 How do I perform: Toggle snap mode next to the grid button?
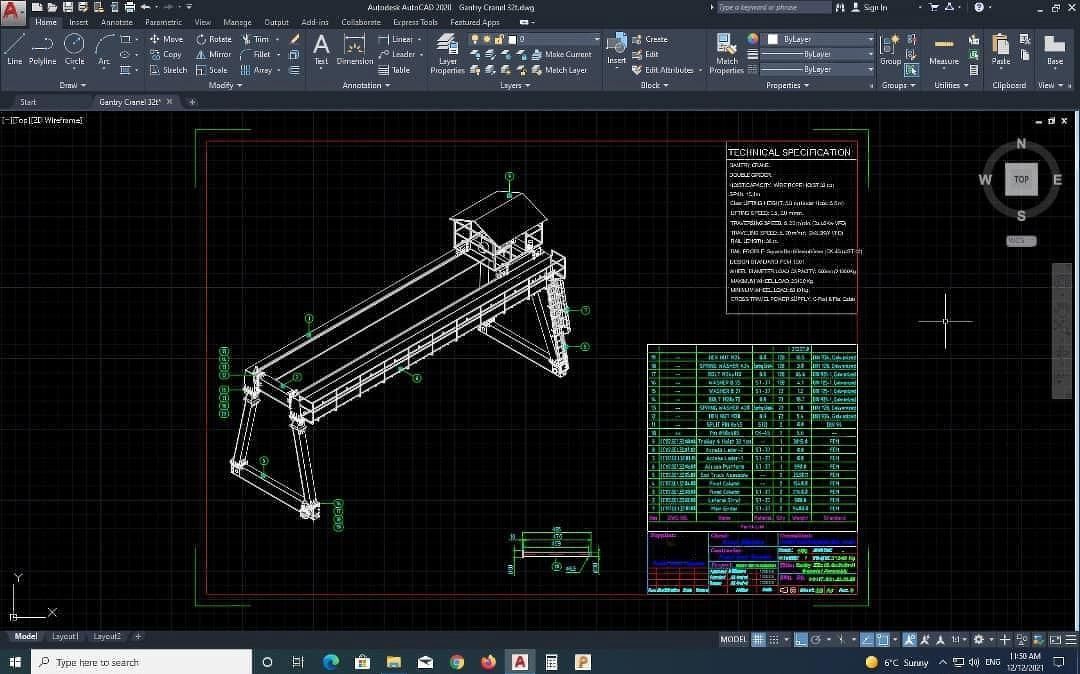pyautogui.click(x=773, y=640)
